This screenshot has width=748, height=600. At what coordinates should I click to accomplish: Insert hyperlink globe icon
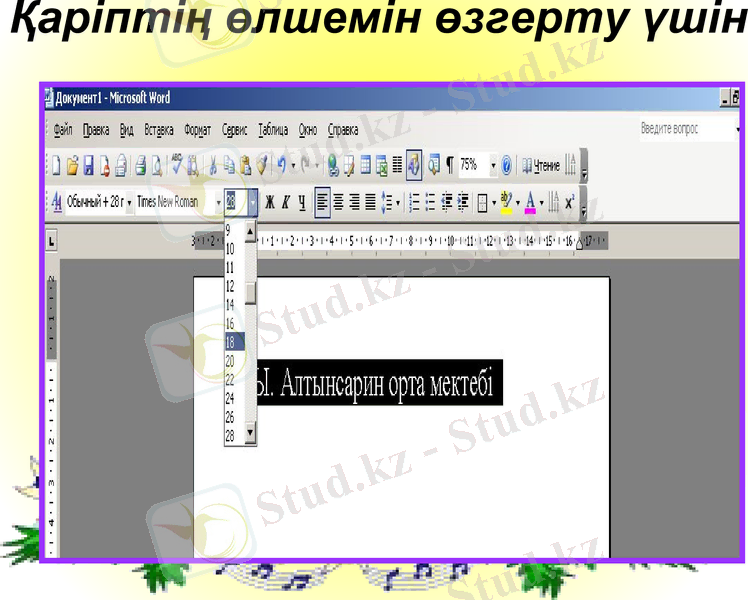pyautogui.click(x=333, y=166)
